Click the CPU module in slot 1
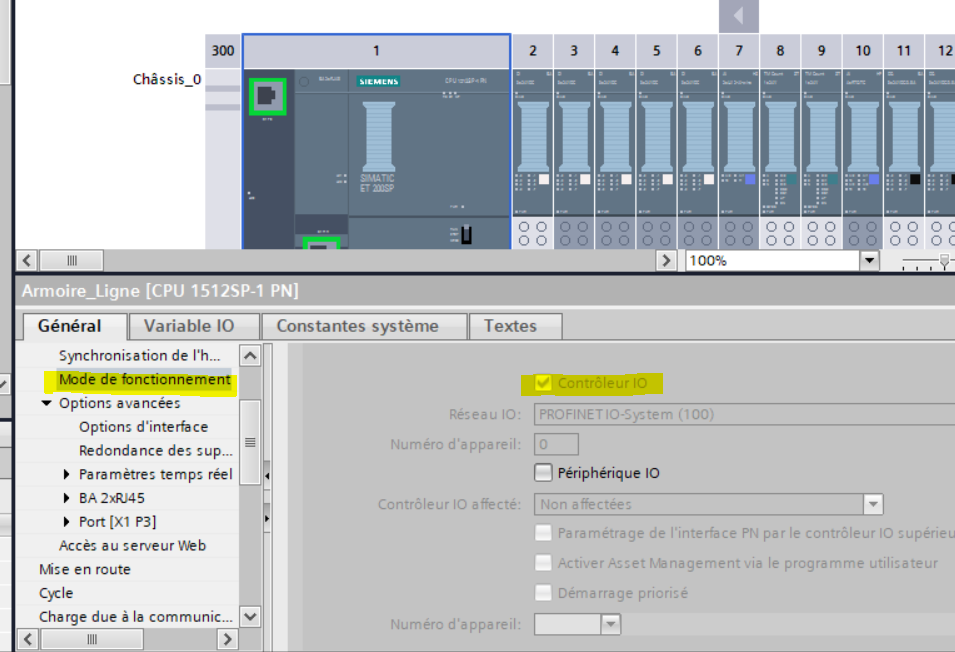This screenshot has width=955, height=652. click(420, 150)
